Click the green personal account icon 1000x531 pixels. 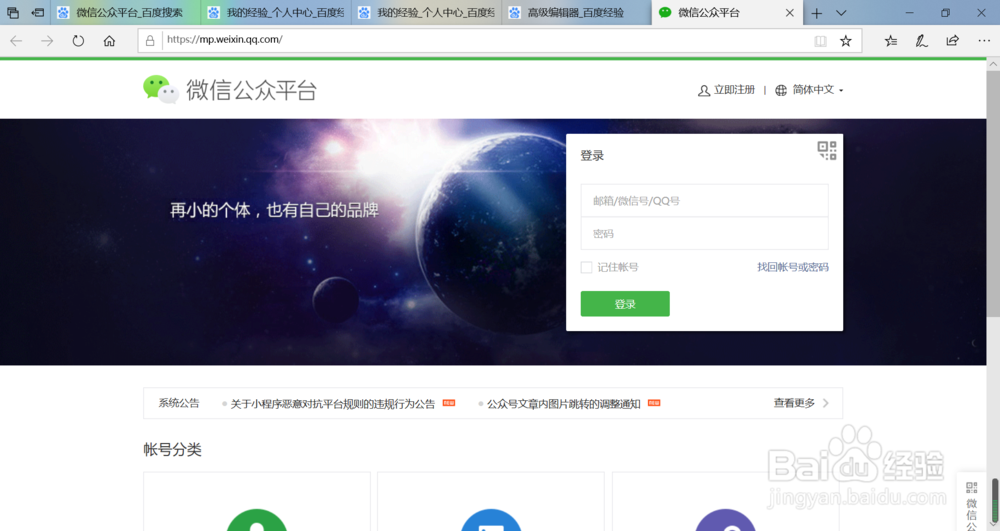257,520
